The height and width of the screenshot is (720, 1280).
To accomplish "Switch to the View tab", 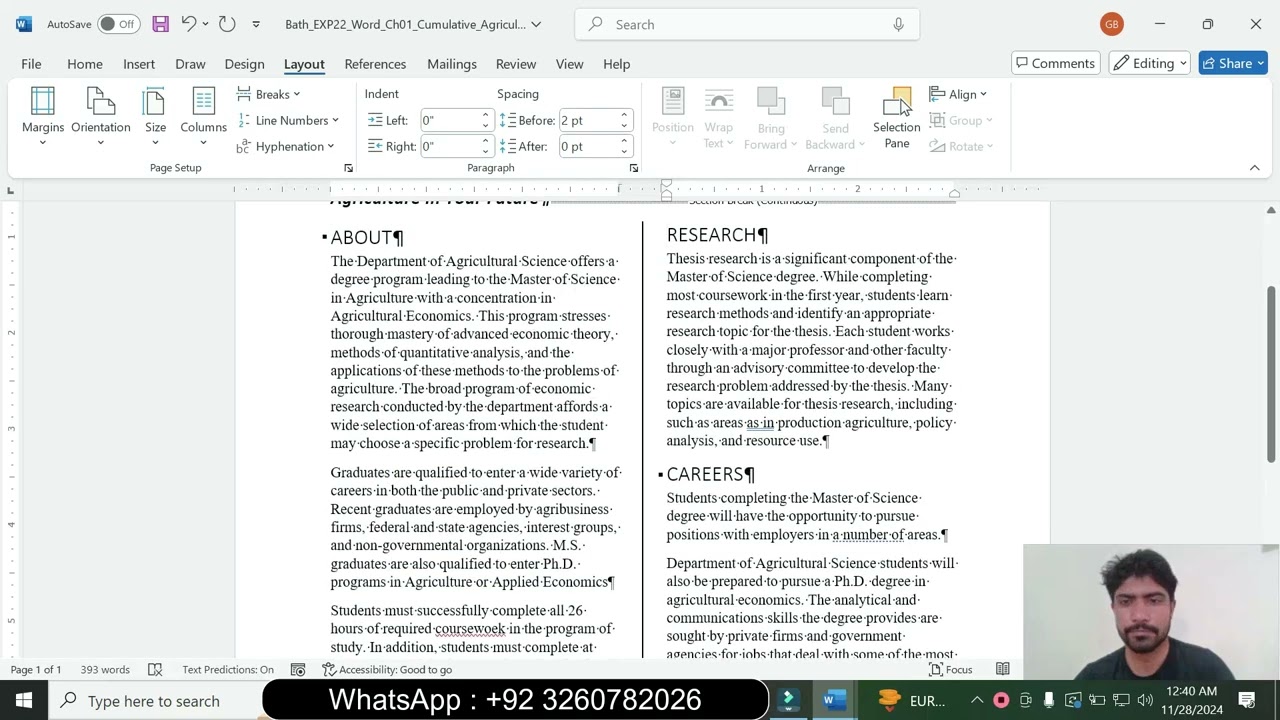I will click(x=569, y=64).
